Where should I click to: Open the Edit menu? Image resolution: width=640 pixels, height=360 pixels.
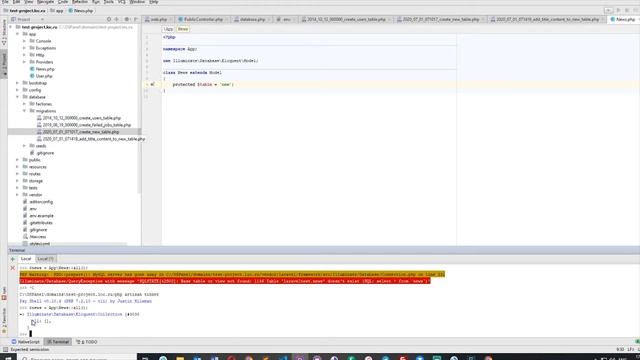tap(16, 2)
